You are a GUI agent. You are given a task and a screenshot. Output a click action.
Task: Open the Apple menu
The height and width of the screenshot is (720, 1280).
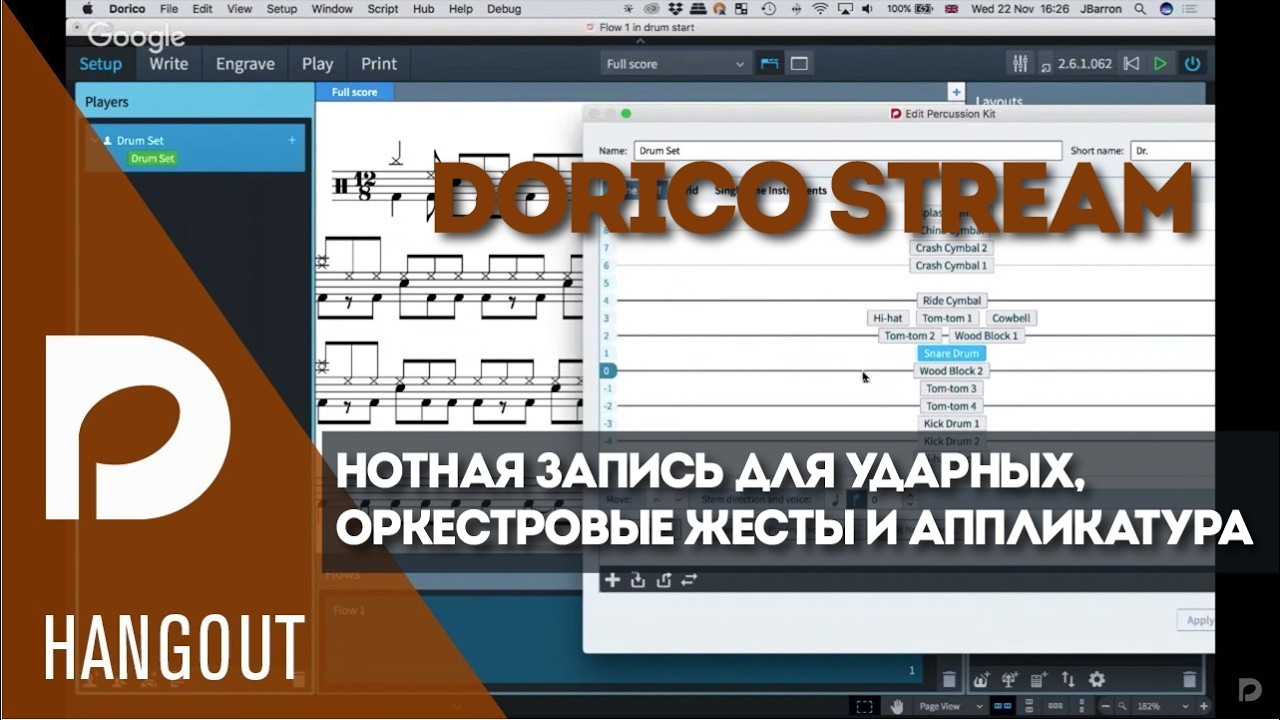[88, 9]
